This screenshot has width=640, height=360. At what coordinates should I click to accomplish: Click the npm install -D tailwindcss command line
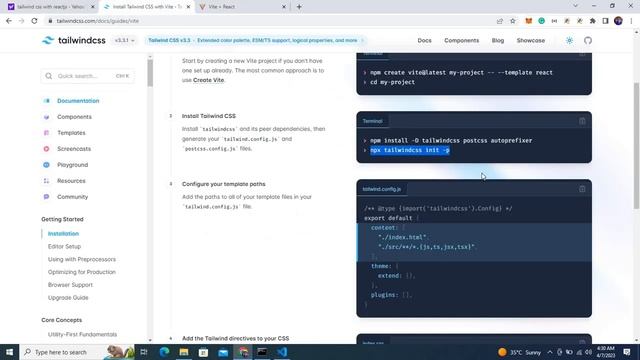click(x=451, y=140)
